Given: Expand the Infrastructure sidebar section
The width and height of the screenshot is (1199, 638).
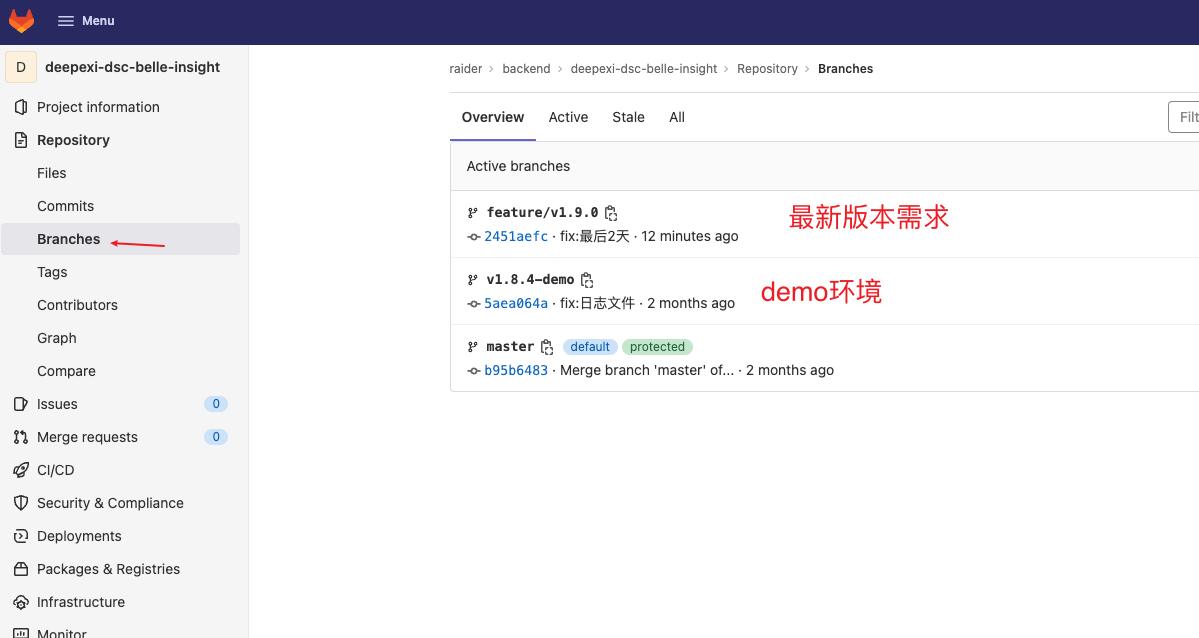Looking at the screenshot, I should 81,602.
